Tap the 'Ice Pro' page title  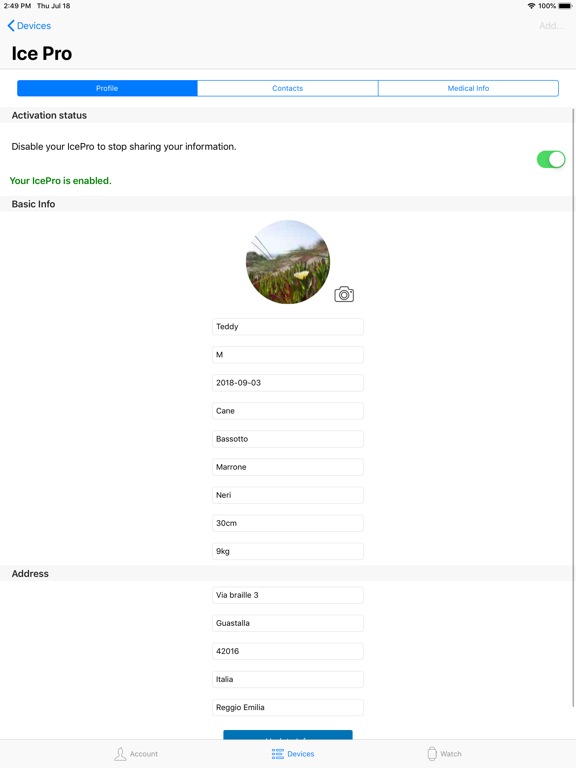(42, 53)
